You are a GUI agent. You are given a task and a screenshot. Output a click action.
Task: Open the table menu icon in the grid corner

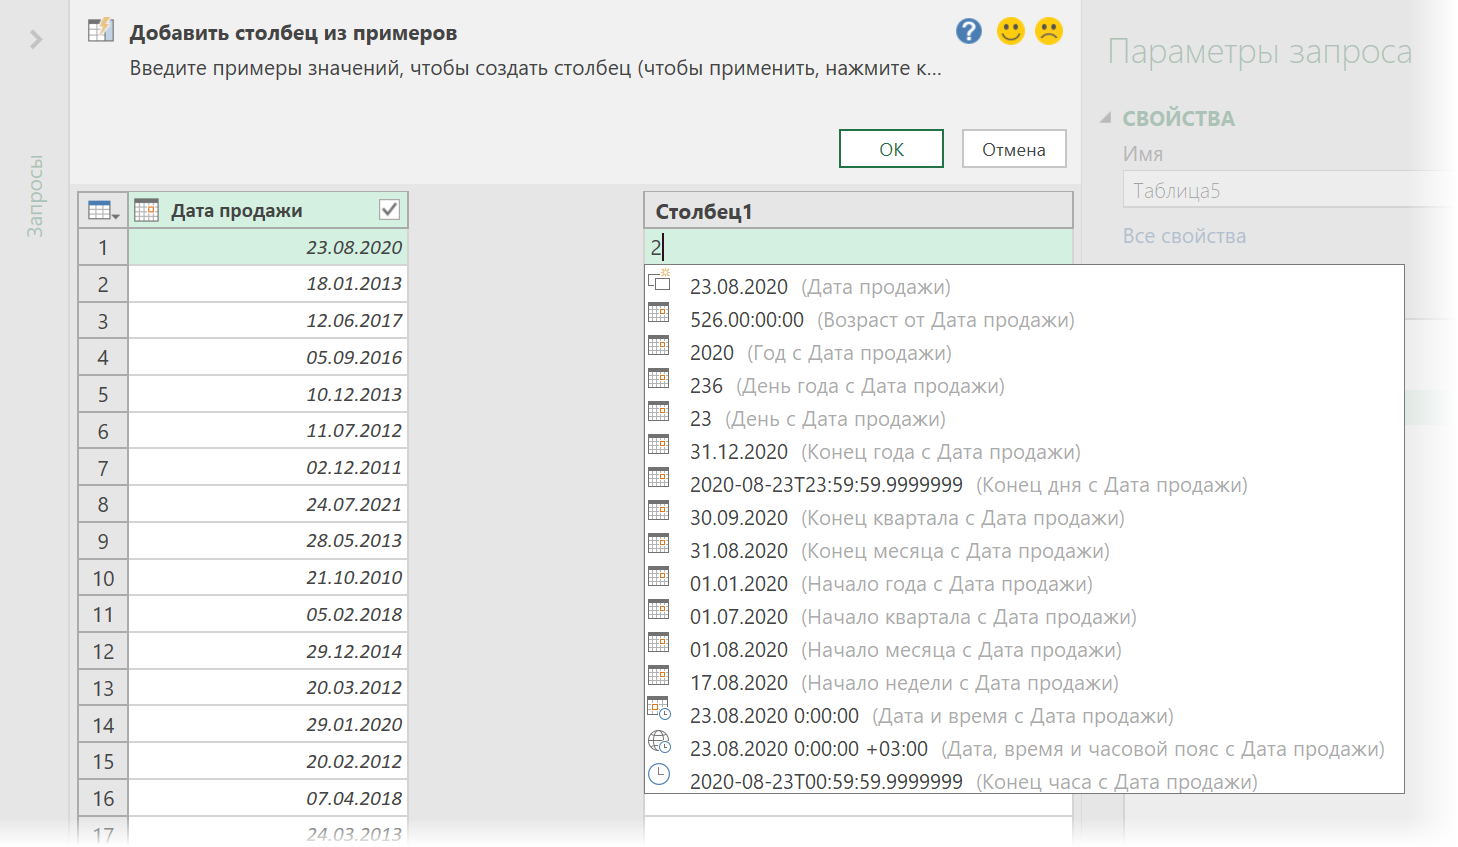[x=103, y=210]
